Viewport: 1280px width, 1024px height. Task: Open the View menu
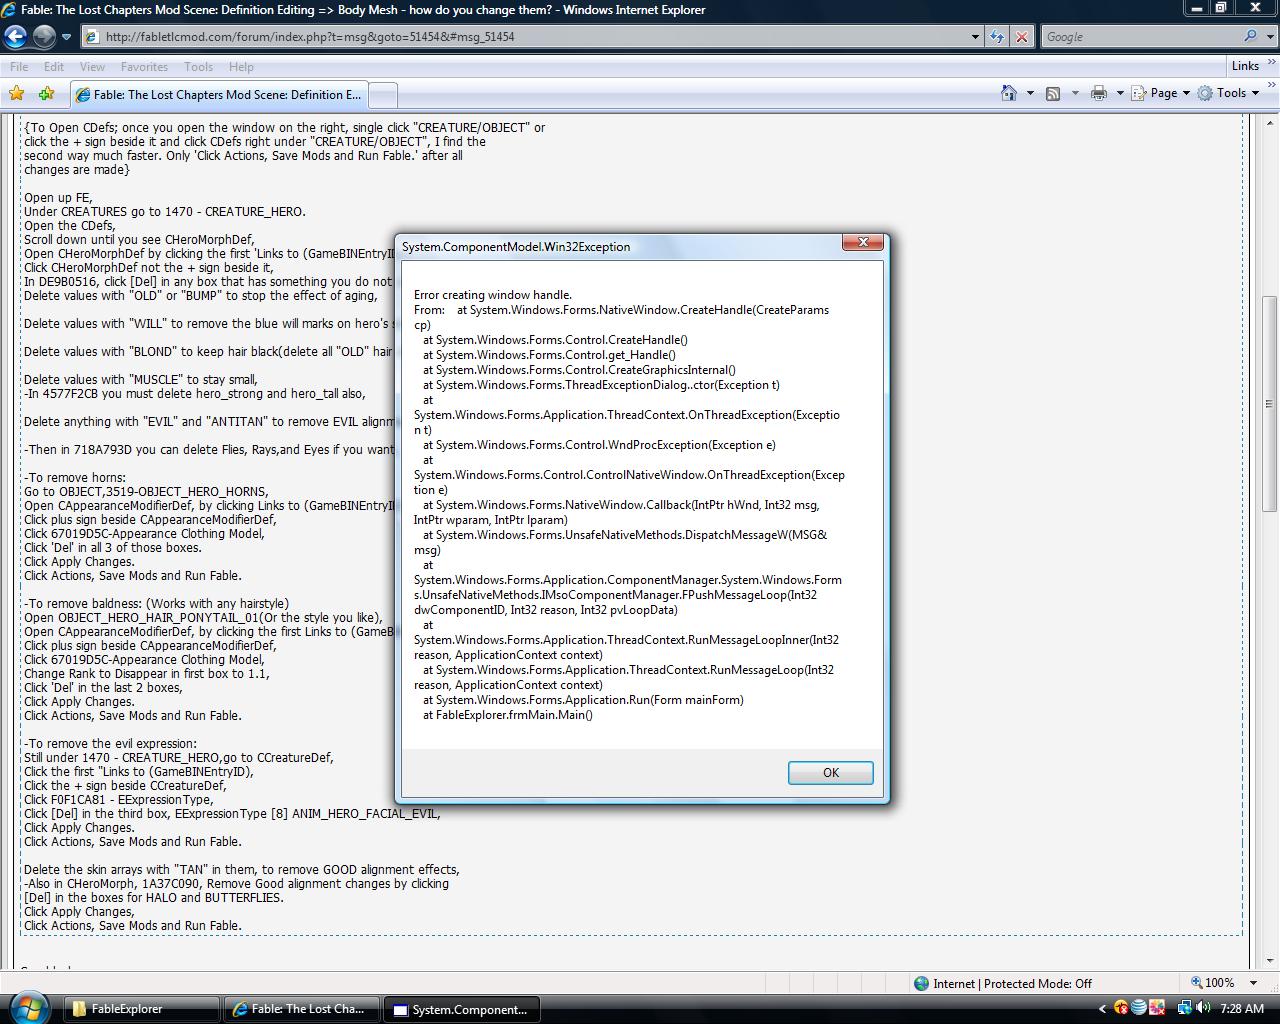(92, 67)
